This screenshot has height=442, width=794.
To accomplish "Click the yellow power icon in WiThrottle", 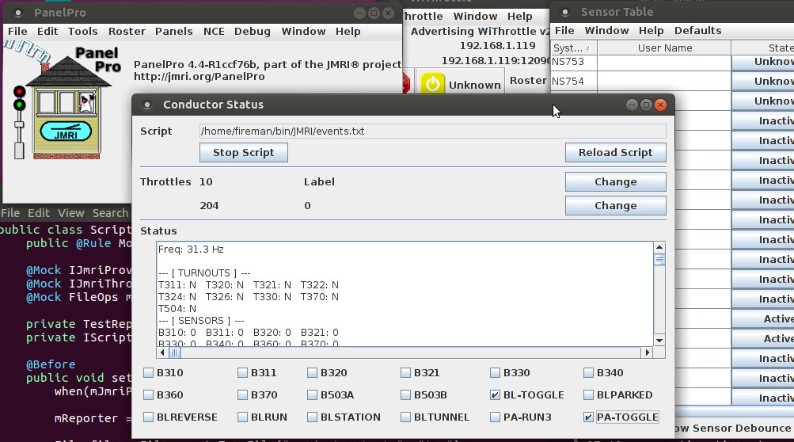I will (432, 85).
